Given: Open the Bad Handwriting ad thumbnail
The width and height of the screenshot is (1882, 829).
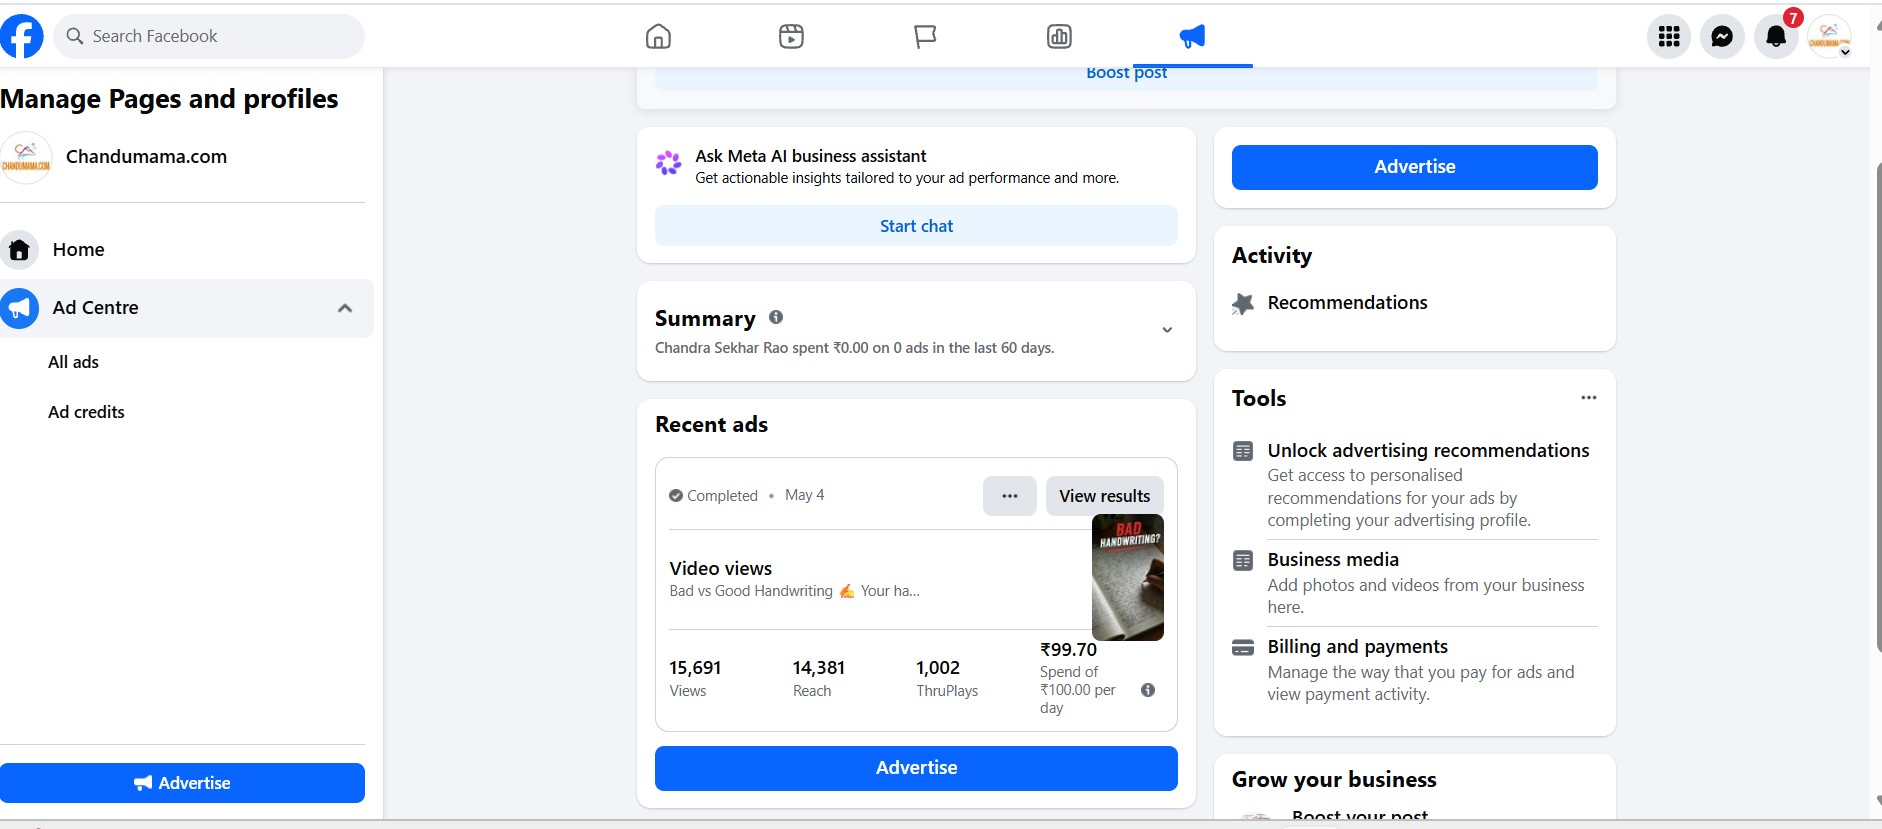Looking at the screenshot, I should (1128, 577).
